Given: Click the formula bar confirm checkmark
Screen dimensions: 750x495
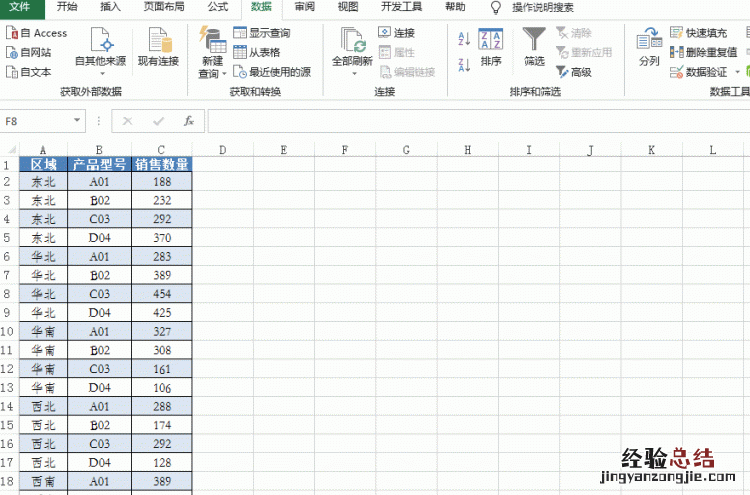Looking at the screenshot, I should pos(158,121).
